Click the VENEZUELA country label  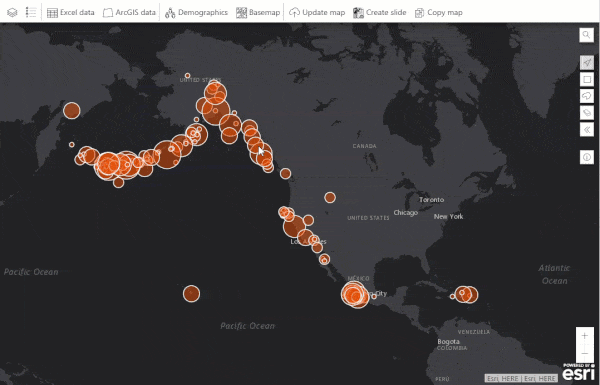click(x=474, y=332)
